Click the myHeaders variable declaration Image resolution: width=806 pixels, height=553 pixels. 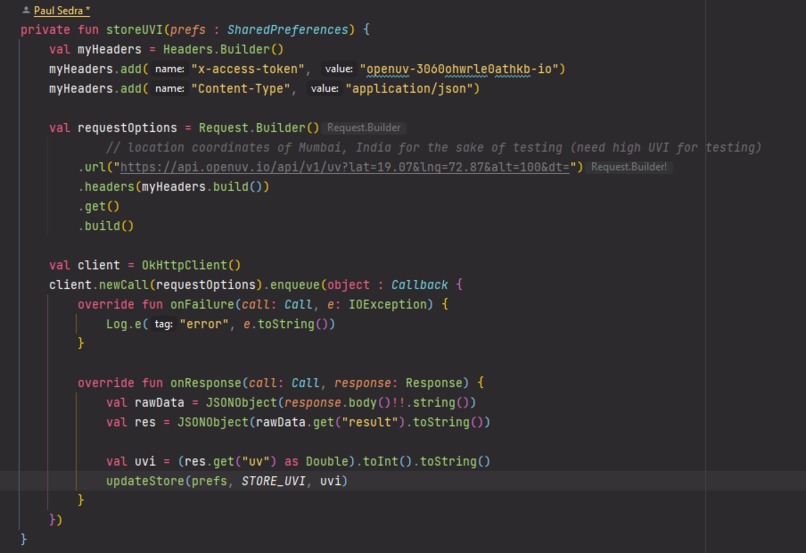pyautogui.click(x=109, y=49)
